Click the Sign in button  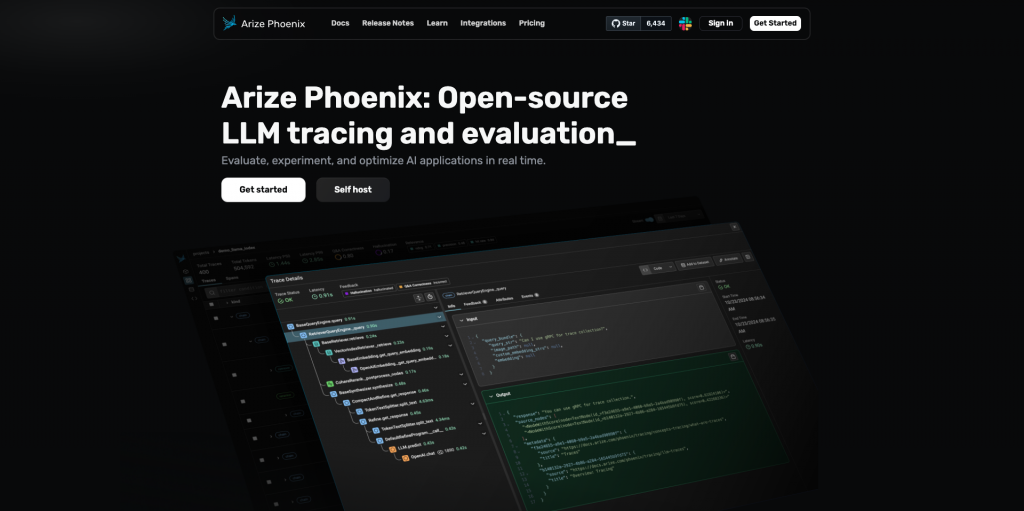coord(720,24)
